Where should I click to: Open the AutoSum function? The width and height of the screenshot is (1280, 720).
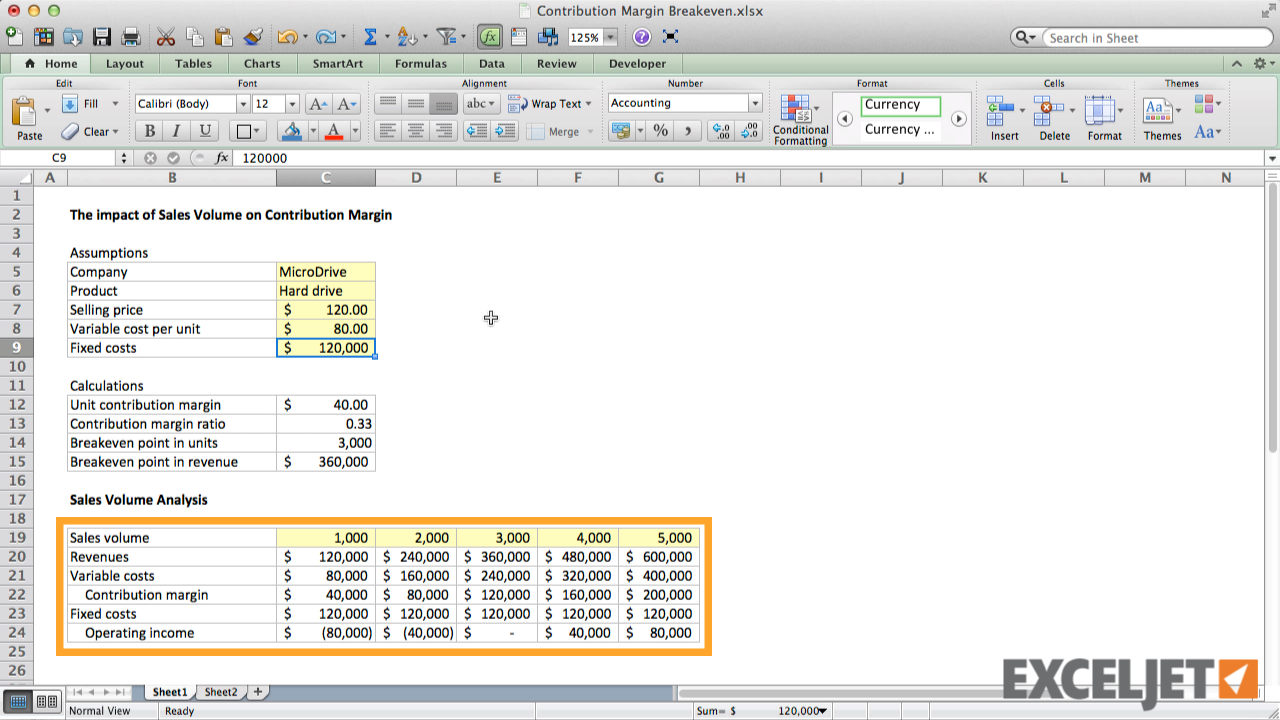372,36
